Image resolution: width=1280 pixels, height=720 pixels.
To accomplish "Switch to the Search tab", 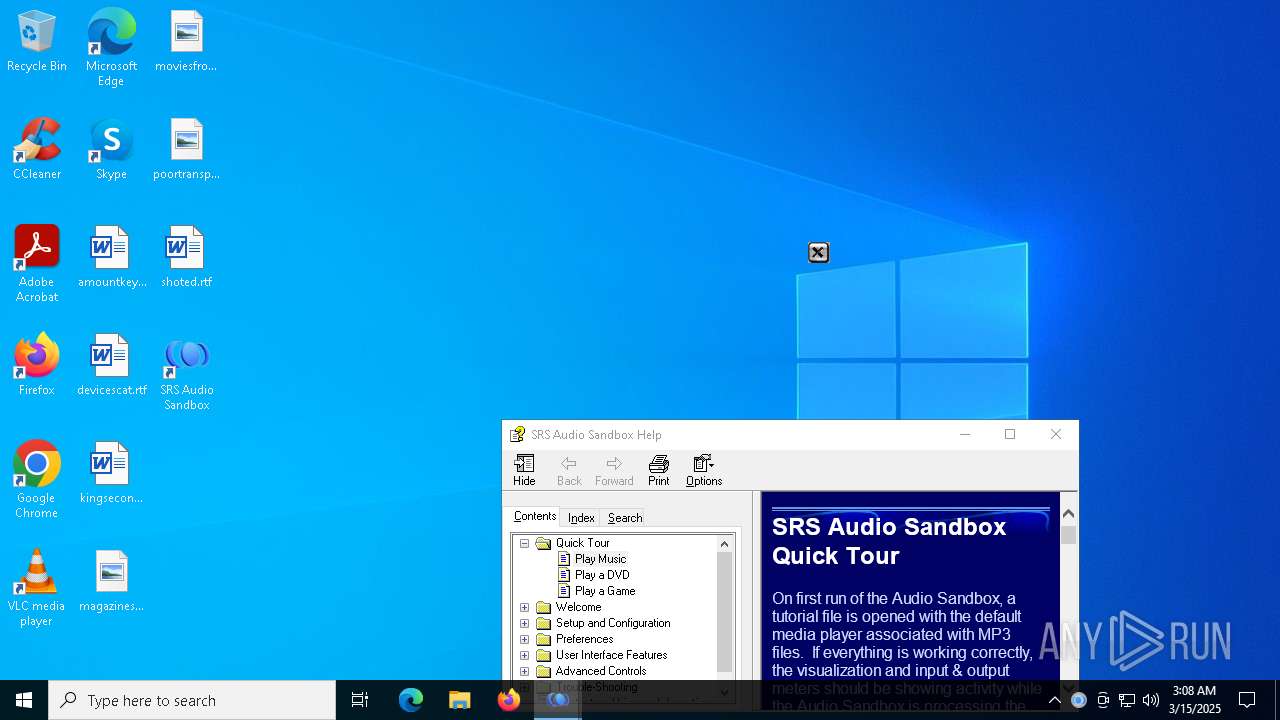I will (625, 518).
